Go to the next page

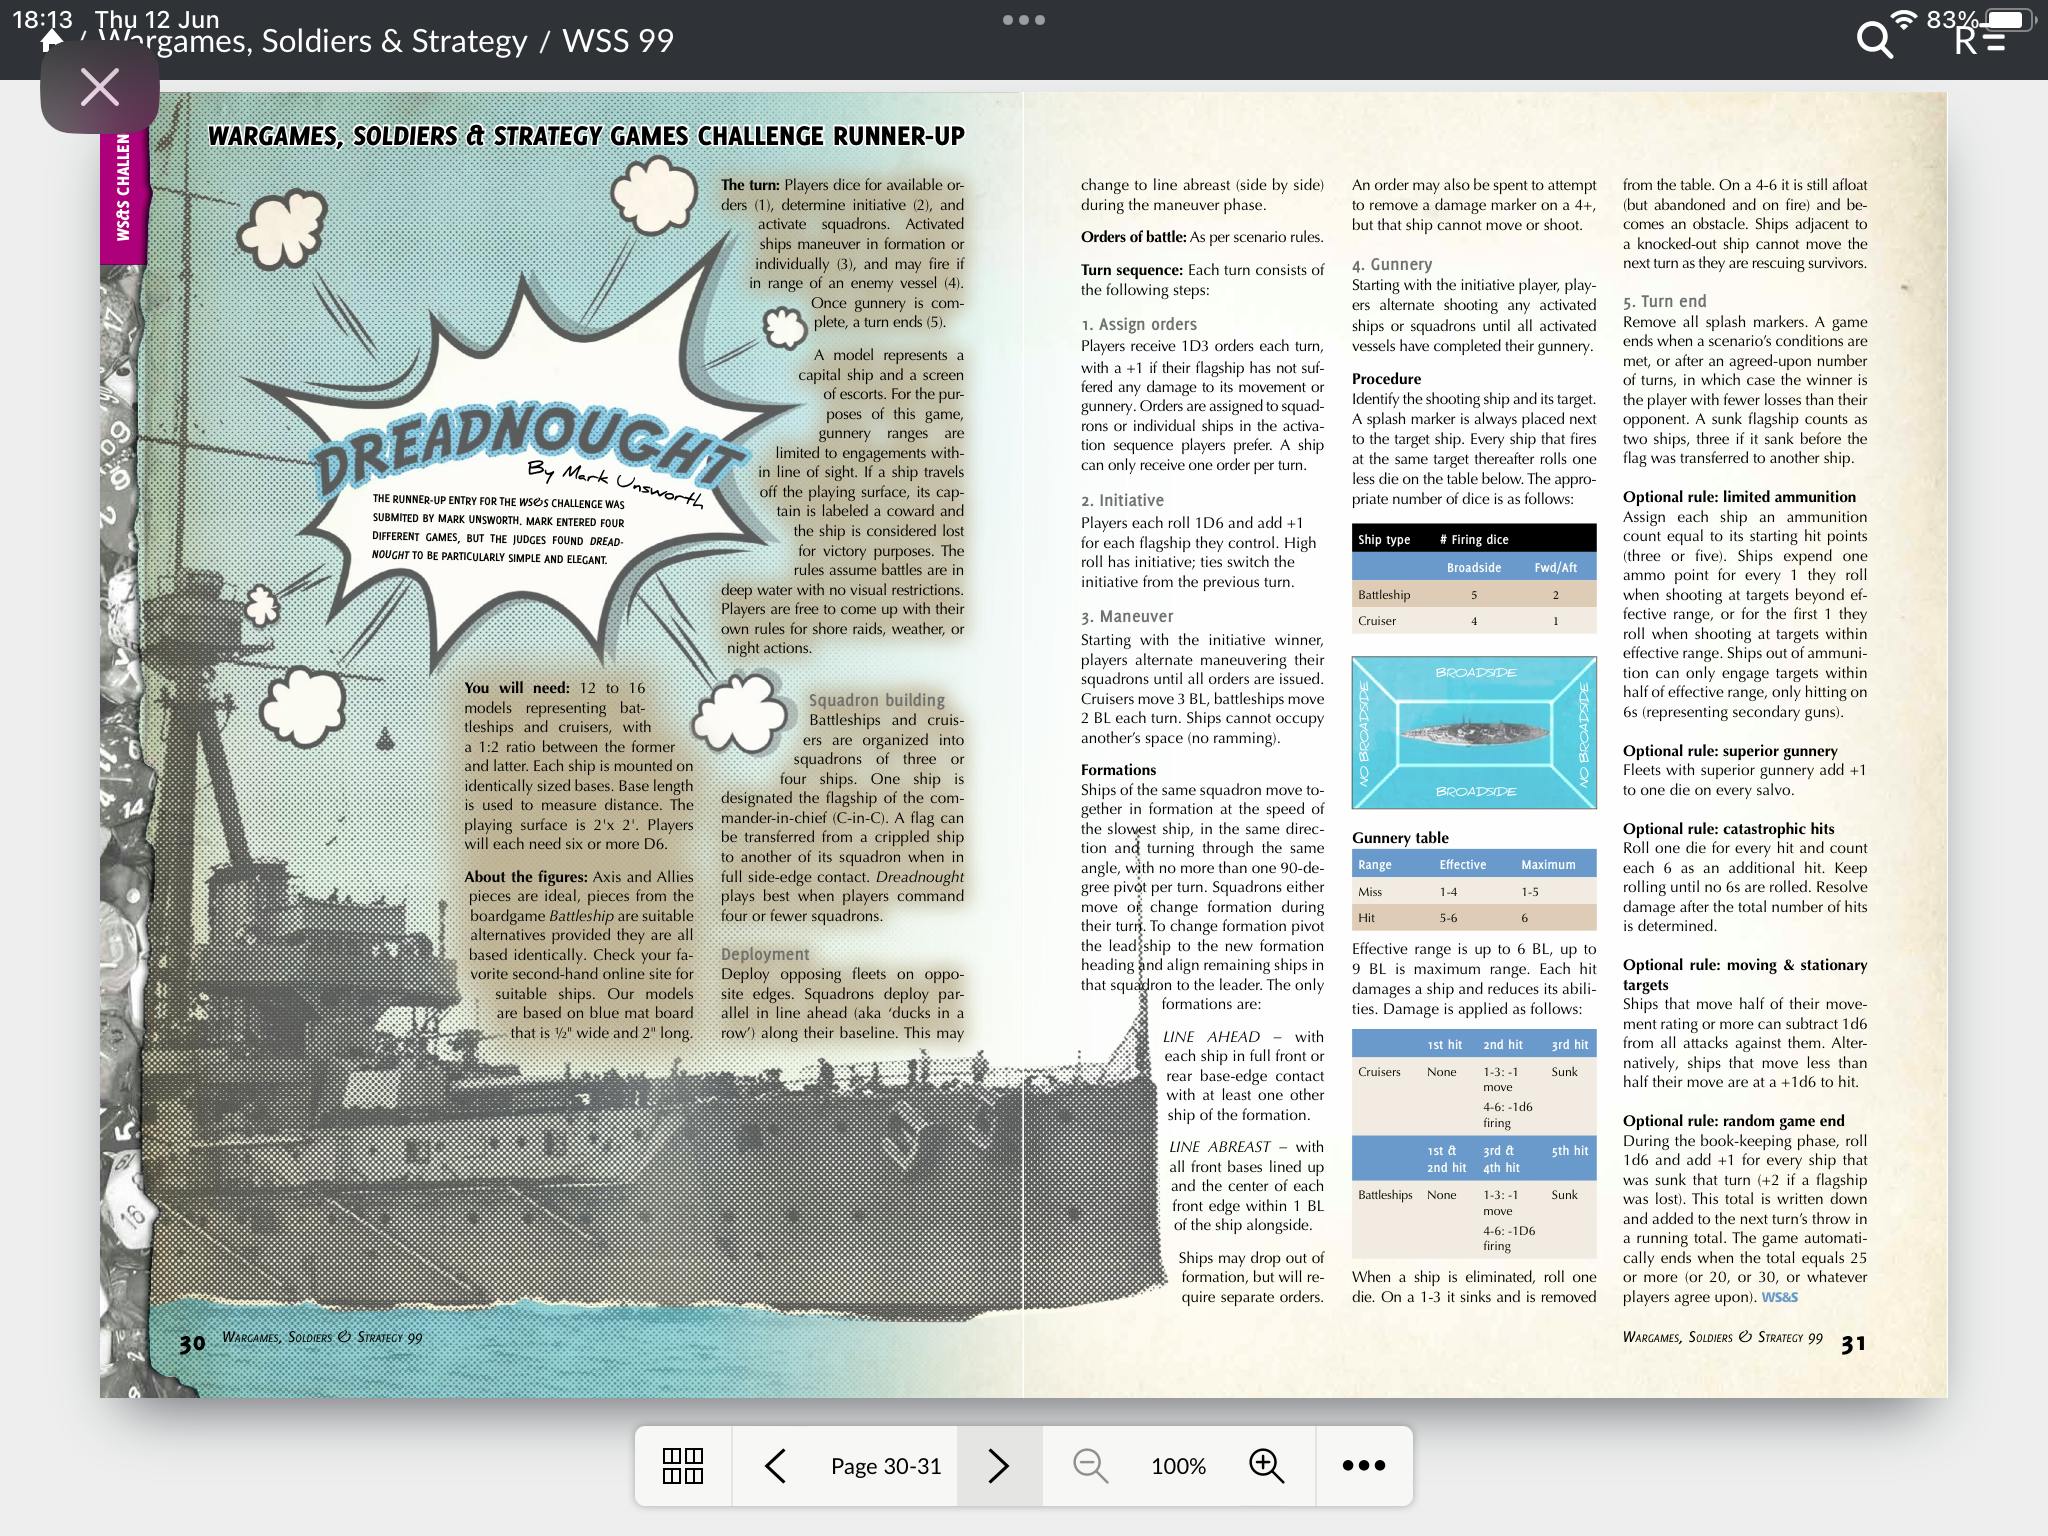pyautogui.click(x=998, y=1466)
